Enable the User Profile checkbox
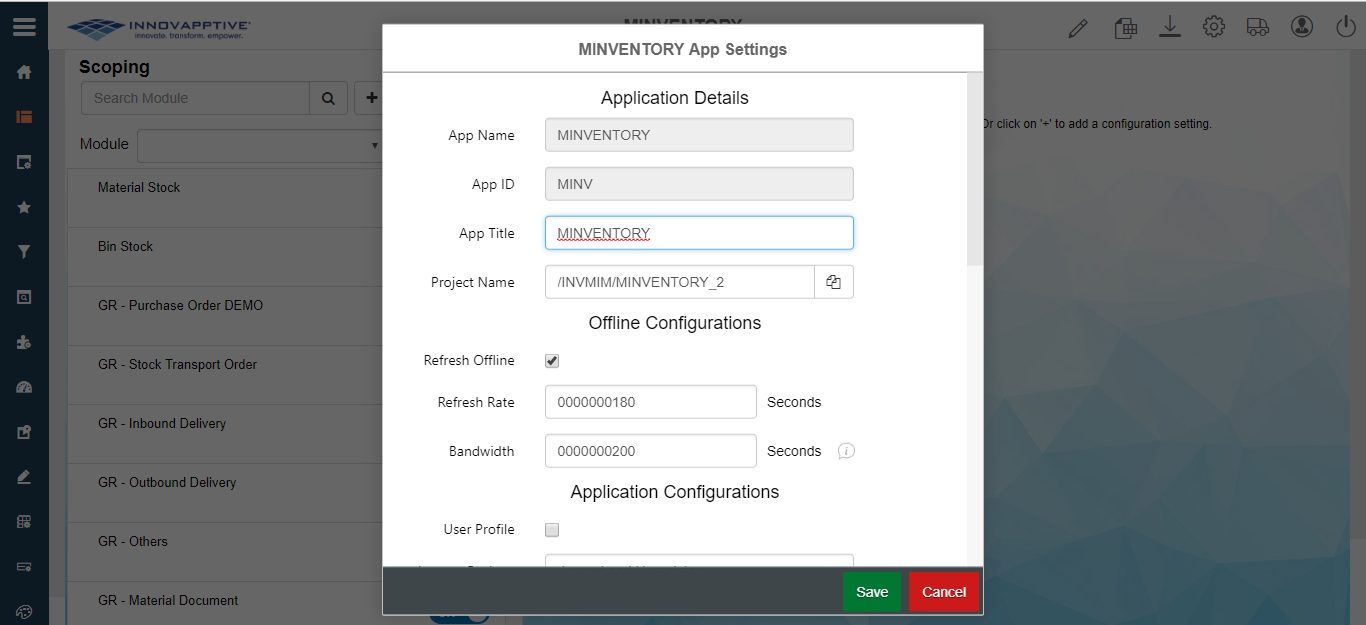 click(552, 530)
